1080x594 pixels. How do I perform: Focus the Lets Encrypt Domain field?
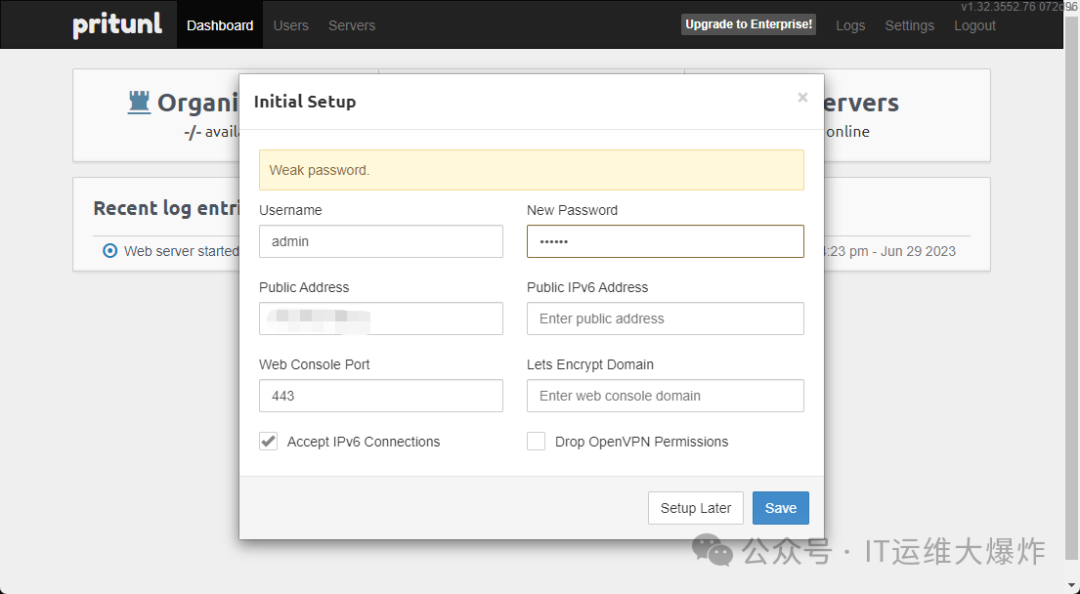[x=665, y=396]
